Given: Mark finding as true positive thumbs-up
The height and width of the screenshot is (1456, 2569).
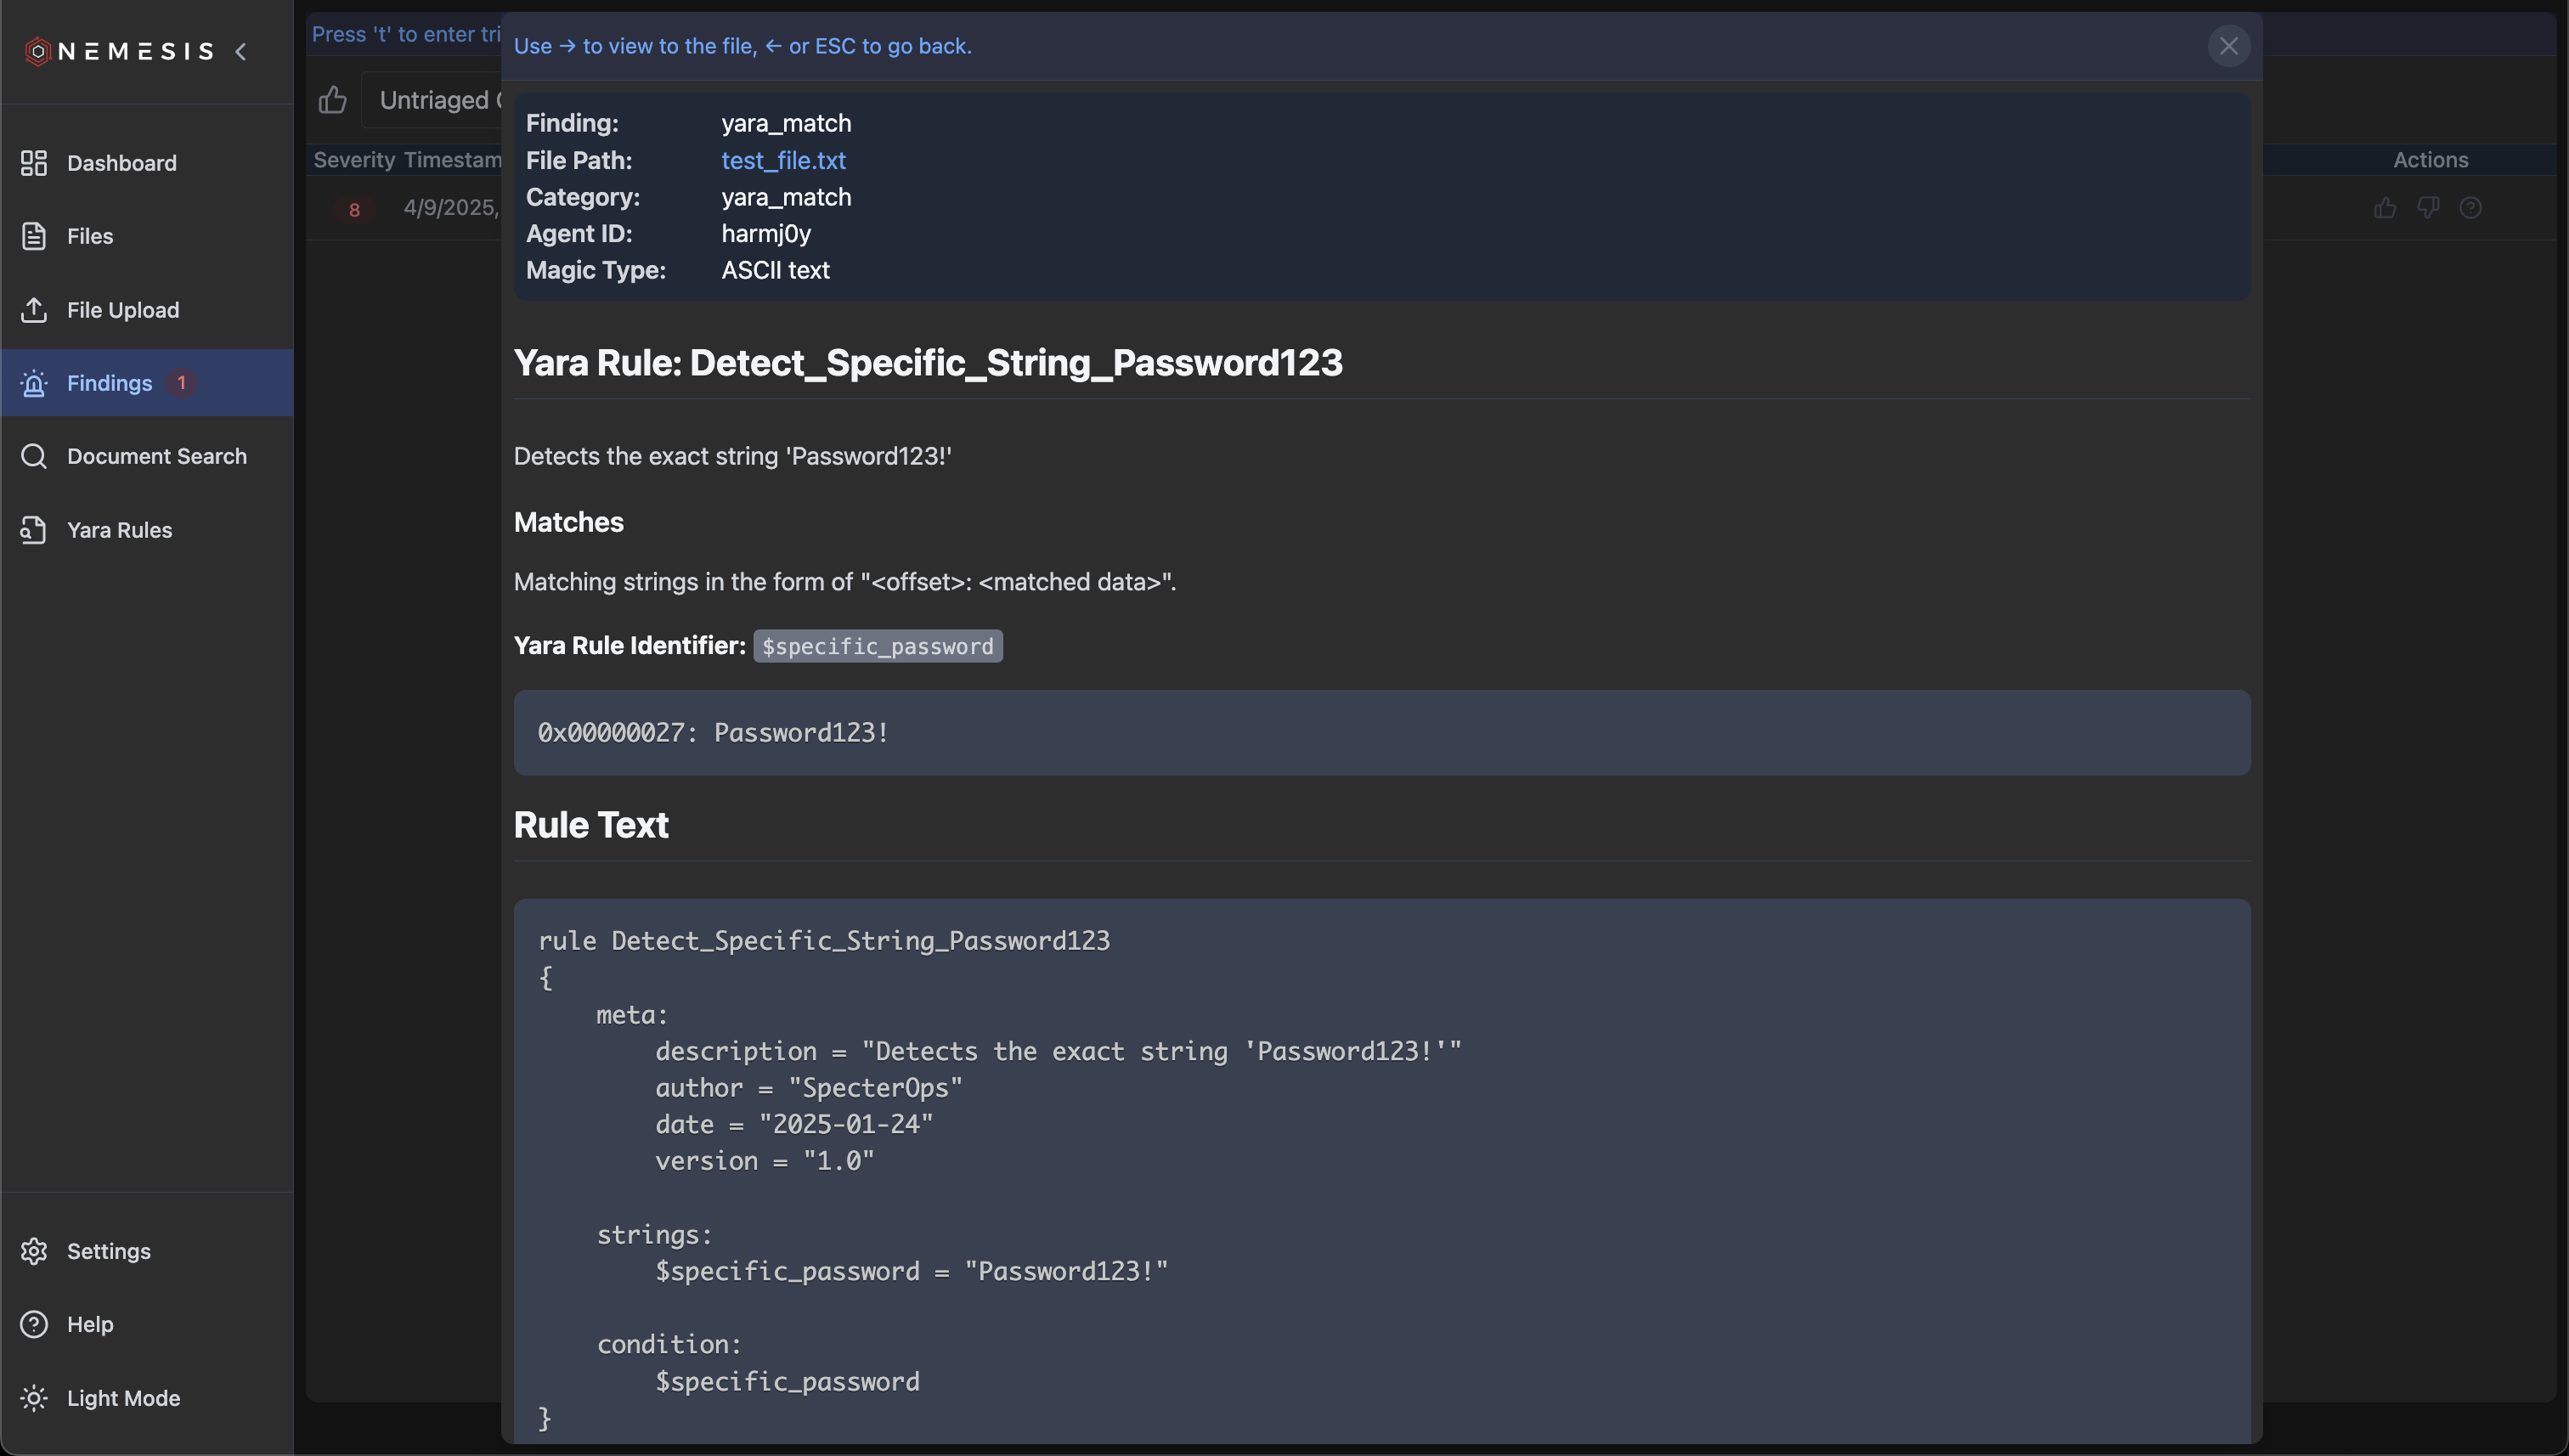Looking at the screenshot, I should click(x=2385, y=208).
